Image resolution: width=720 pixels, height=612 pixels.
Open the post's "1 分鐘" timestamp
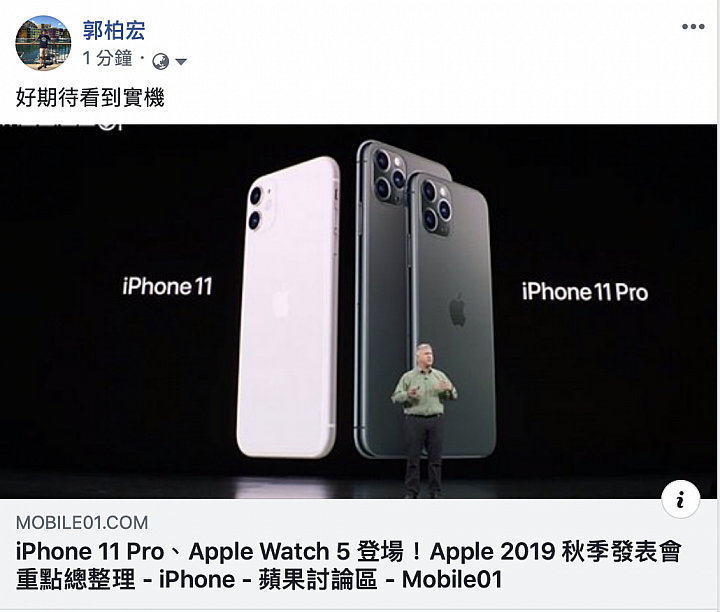pos(107,59)
